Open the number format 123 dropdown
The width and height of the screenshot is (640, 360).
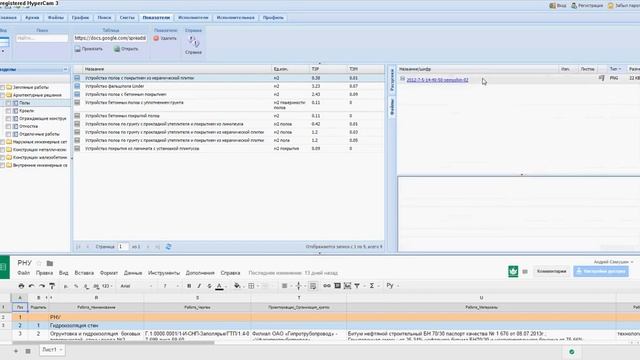pyautogui.click(x=107, y=286)
